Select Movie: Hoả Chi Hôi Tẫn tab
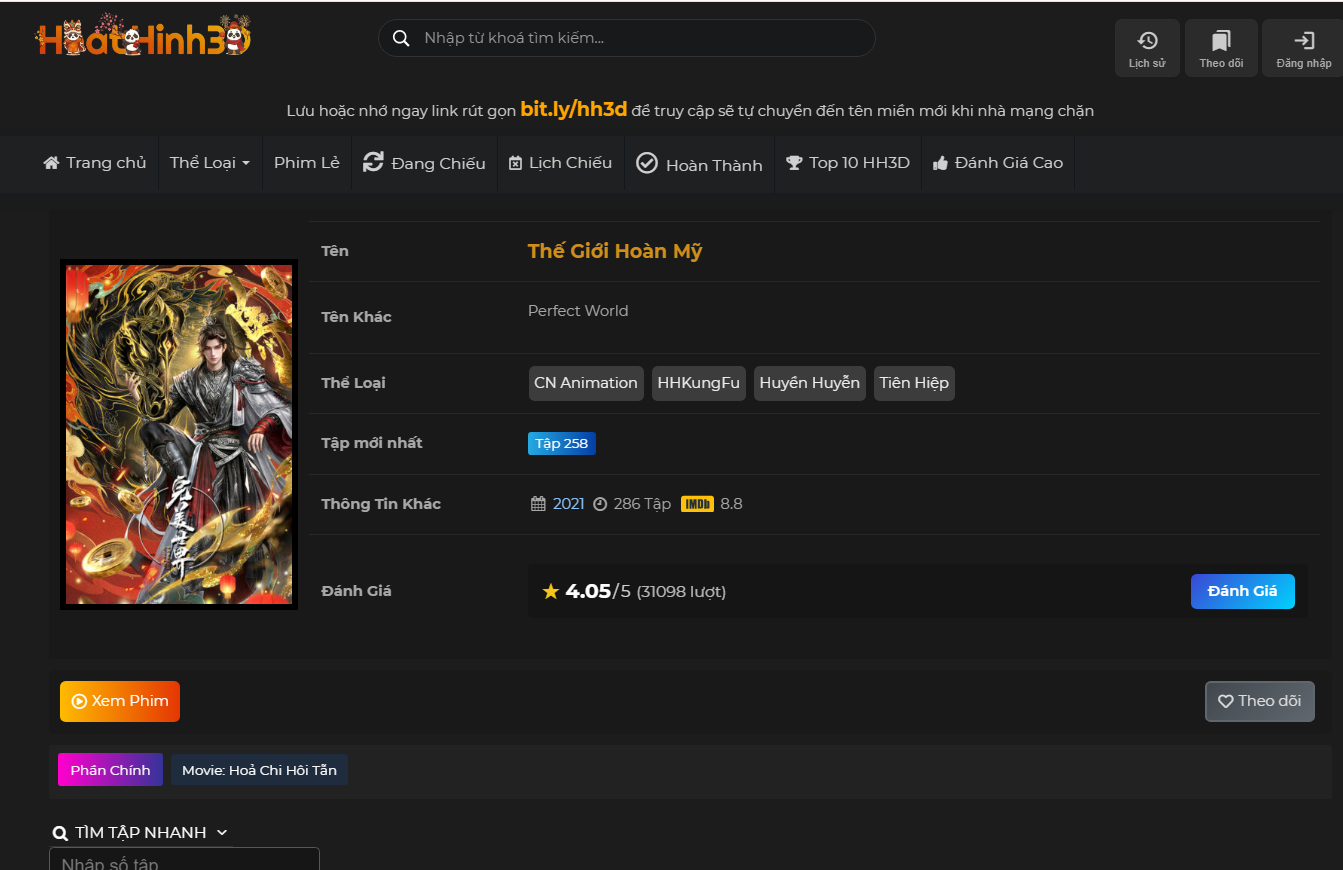1343x870 pixels. tap(259, 770)
